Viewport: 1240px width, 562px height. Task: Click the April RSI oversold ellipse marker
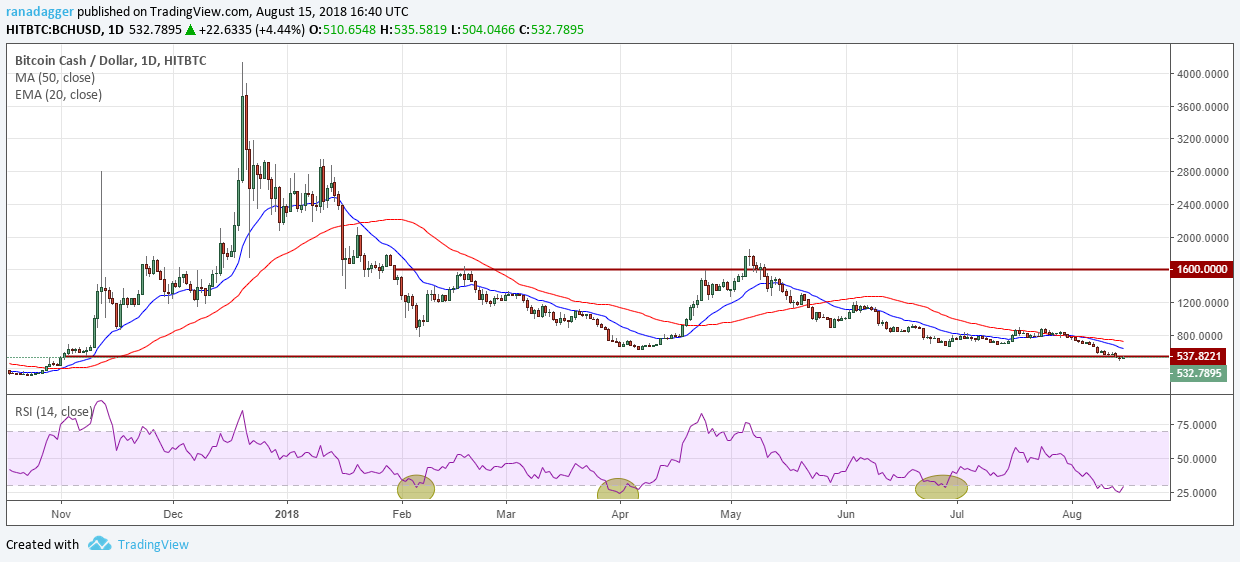[x=617, y=488]
